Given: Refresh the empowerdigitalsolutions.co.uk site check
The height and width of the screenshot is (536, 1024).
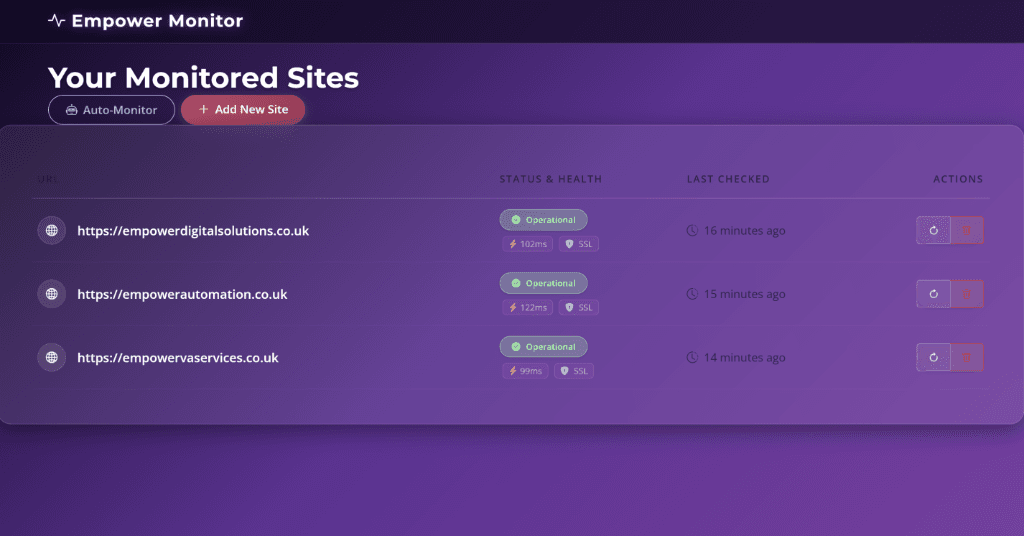Looking at the screenshot, I should coord(933,230).
